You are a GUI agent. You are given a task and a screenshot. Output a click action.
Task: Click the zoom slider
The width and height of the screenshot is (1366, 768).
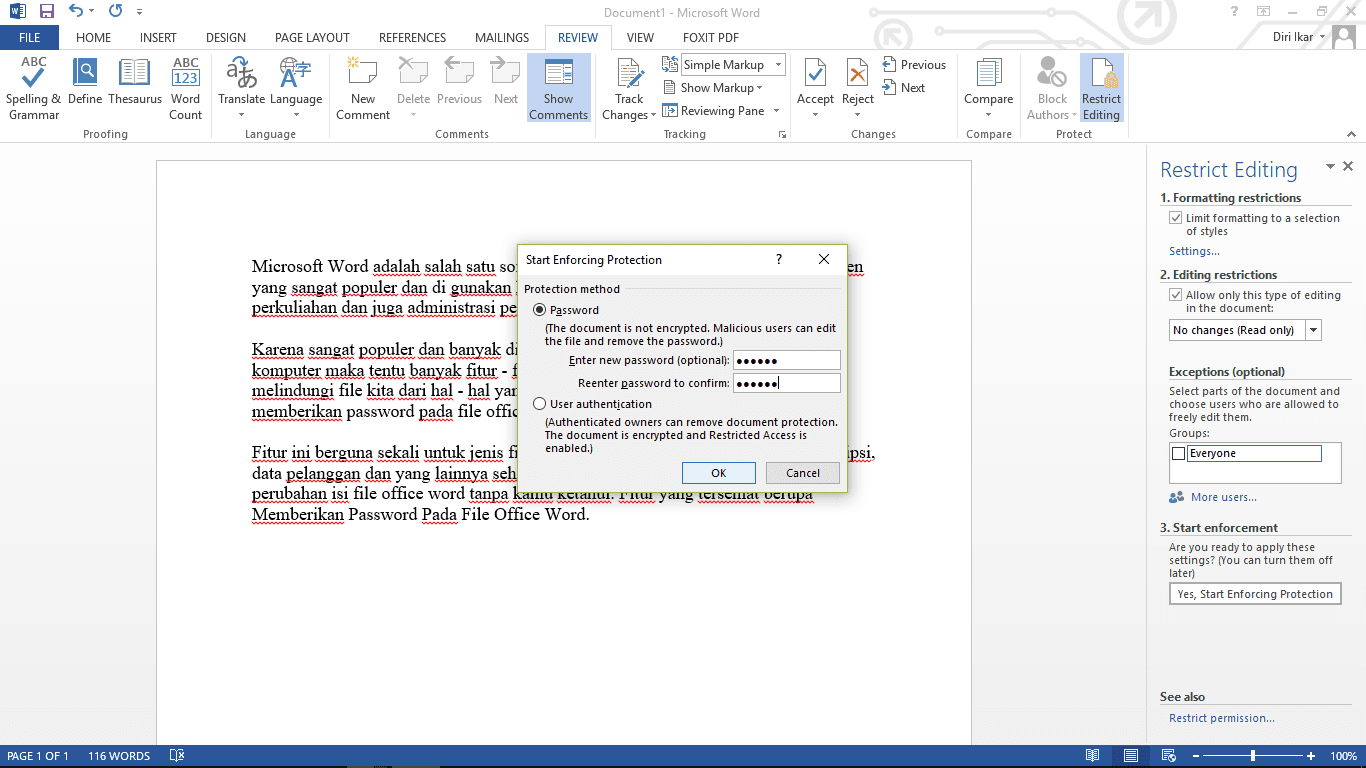point(1254,756)
